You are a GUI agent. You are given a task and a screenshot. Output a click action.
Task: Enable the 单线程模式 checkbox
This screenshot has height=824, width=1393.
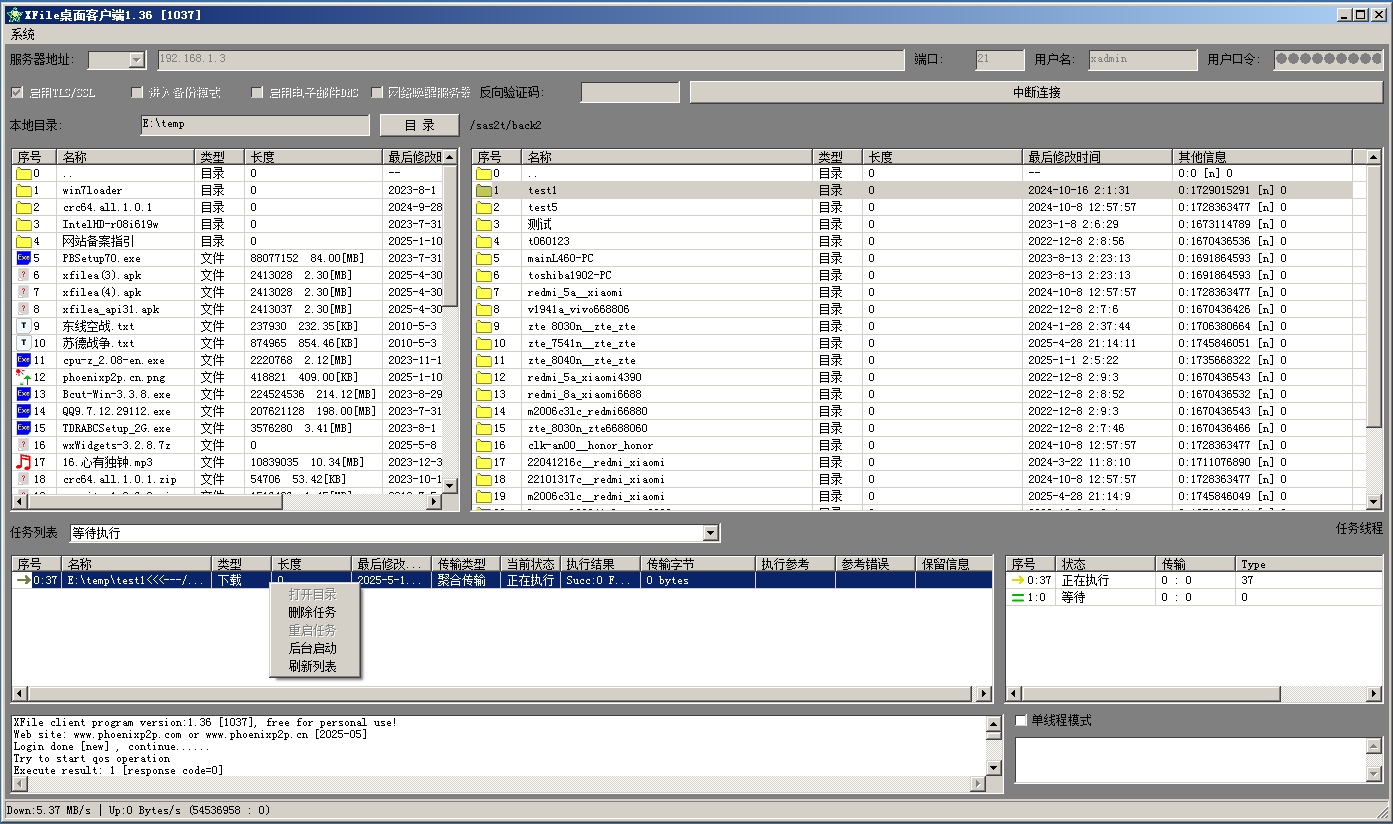point(1021,720)
